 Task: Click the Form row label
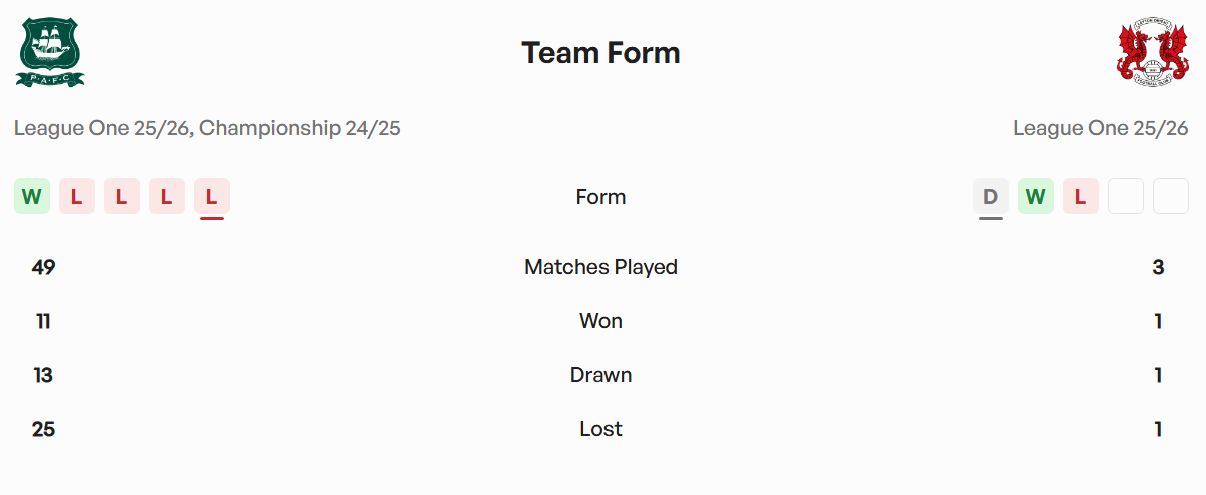(601, 197)
